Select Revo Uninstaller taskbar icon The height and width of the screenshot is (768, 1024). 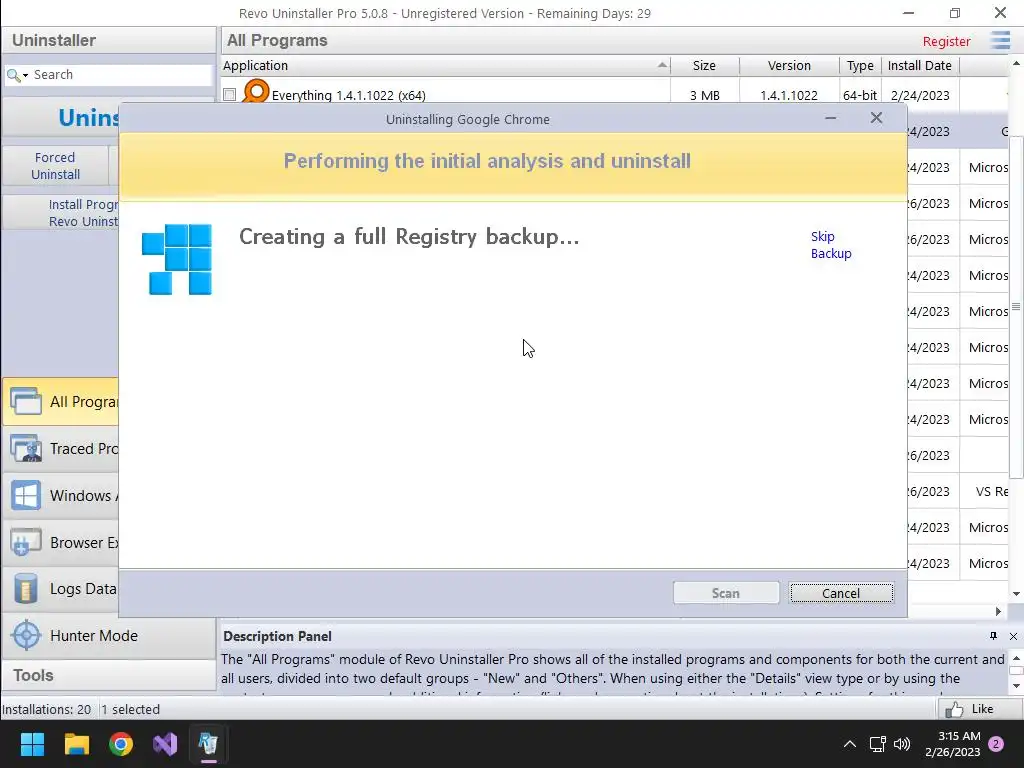208,743
